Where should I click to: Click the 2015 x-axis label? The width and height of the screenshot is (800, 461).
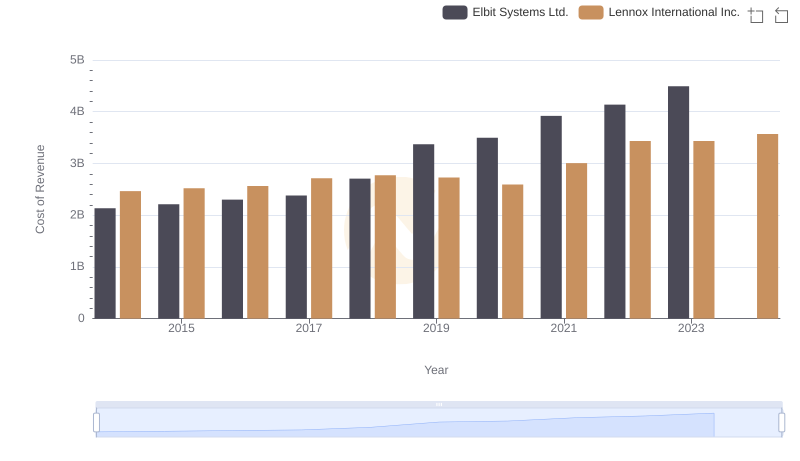[x=181, y=328]
